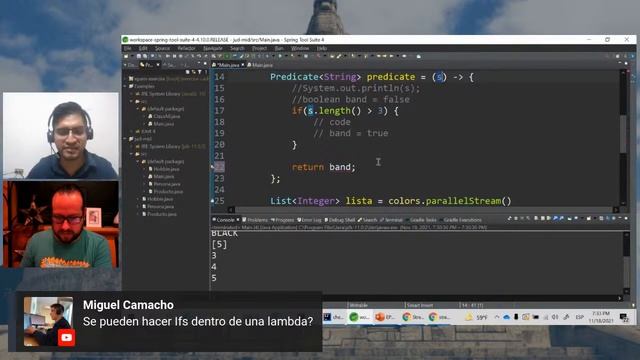
Task: Switch to the unsaved *Main.java editor tab
Action: 227,65
